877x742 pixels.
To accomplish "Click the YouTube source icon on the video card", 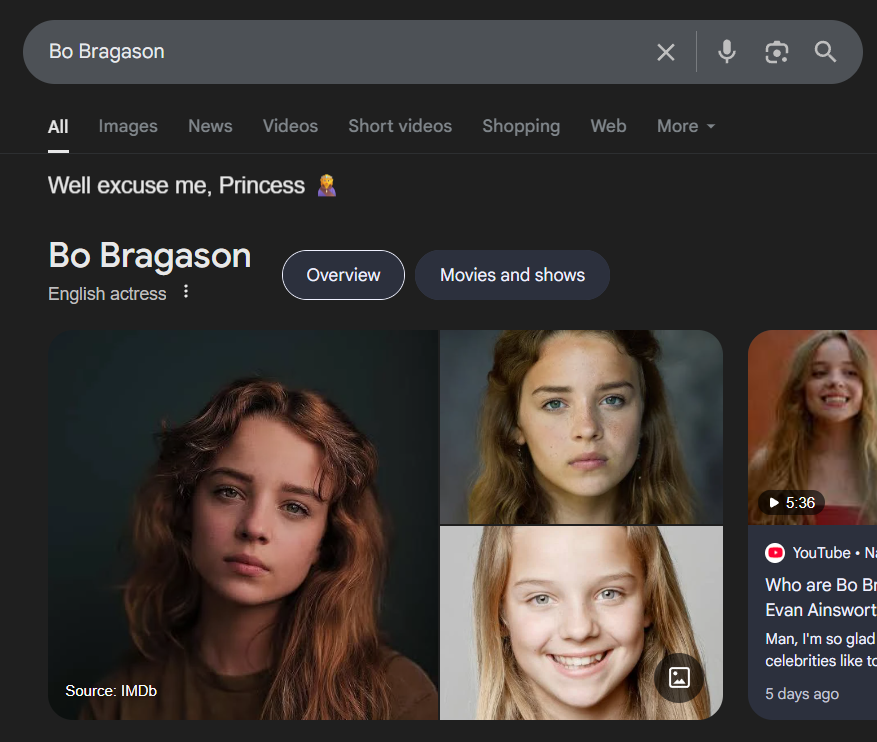I will coord(775,553).
